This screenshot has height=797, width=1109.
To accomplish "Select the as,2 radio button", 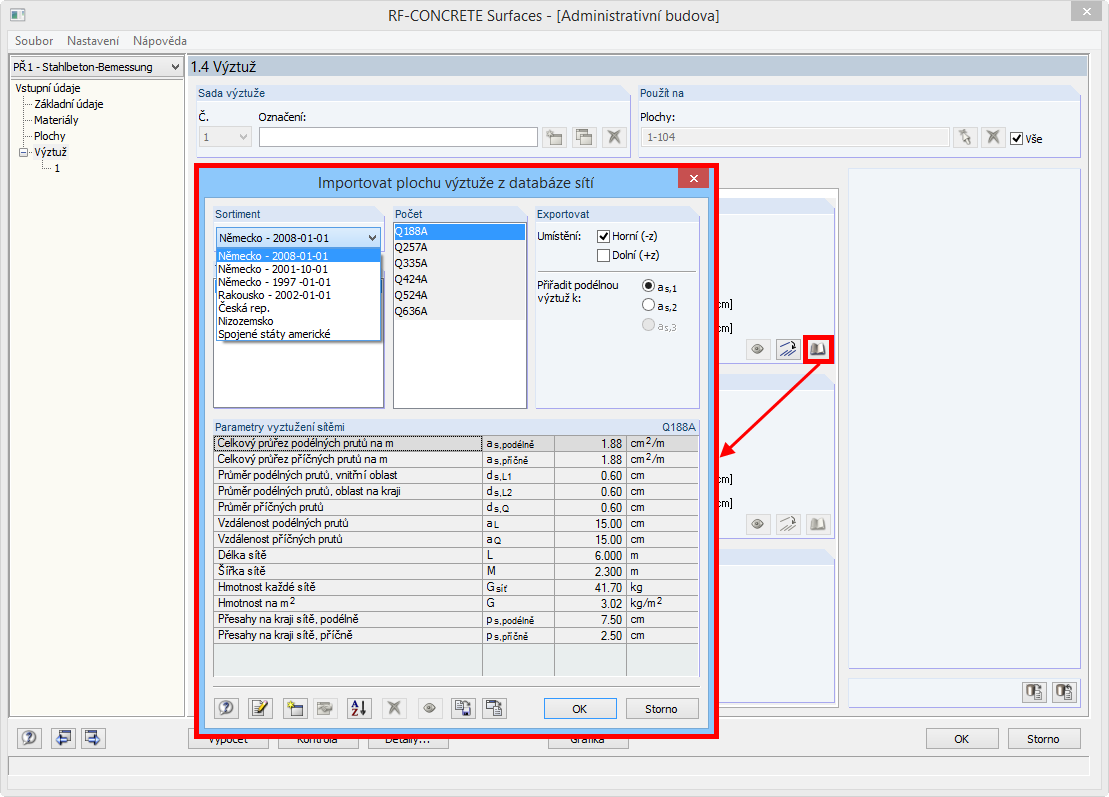I will (648, 306).
